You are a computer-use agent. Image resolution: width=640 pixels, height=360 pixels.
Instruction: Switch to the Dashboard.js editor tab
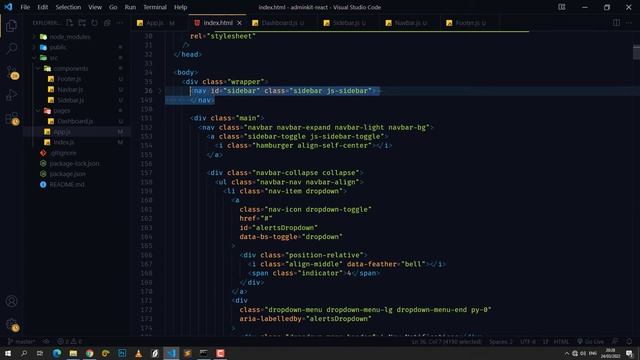(282, 23)
